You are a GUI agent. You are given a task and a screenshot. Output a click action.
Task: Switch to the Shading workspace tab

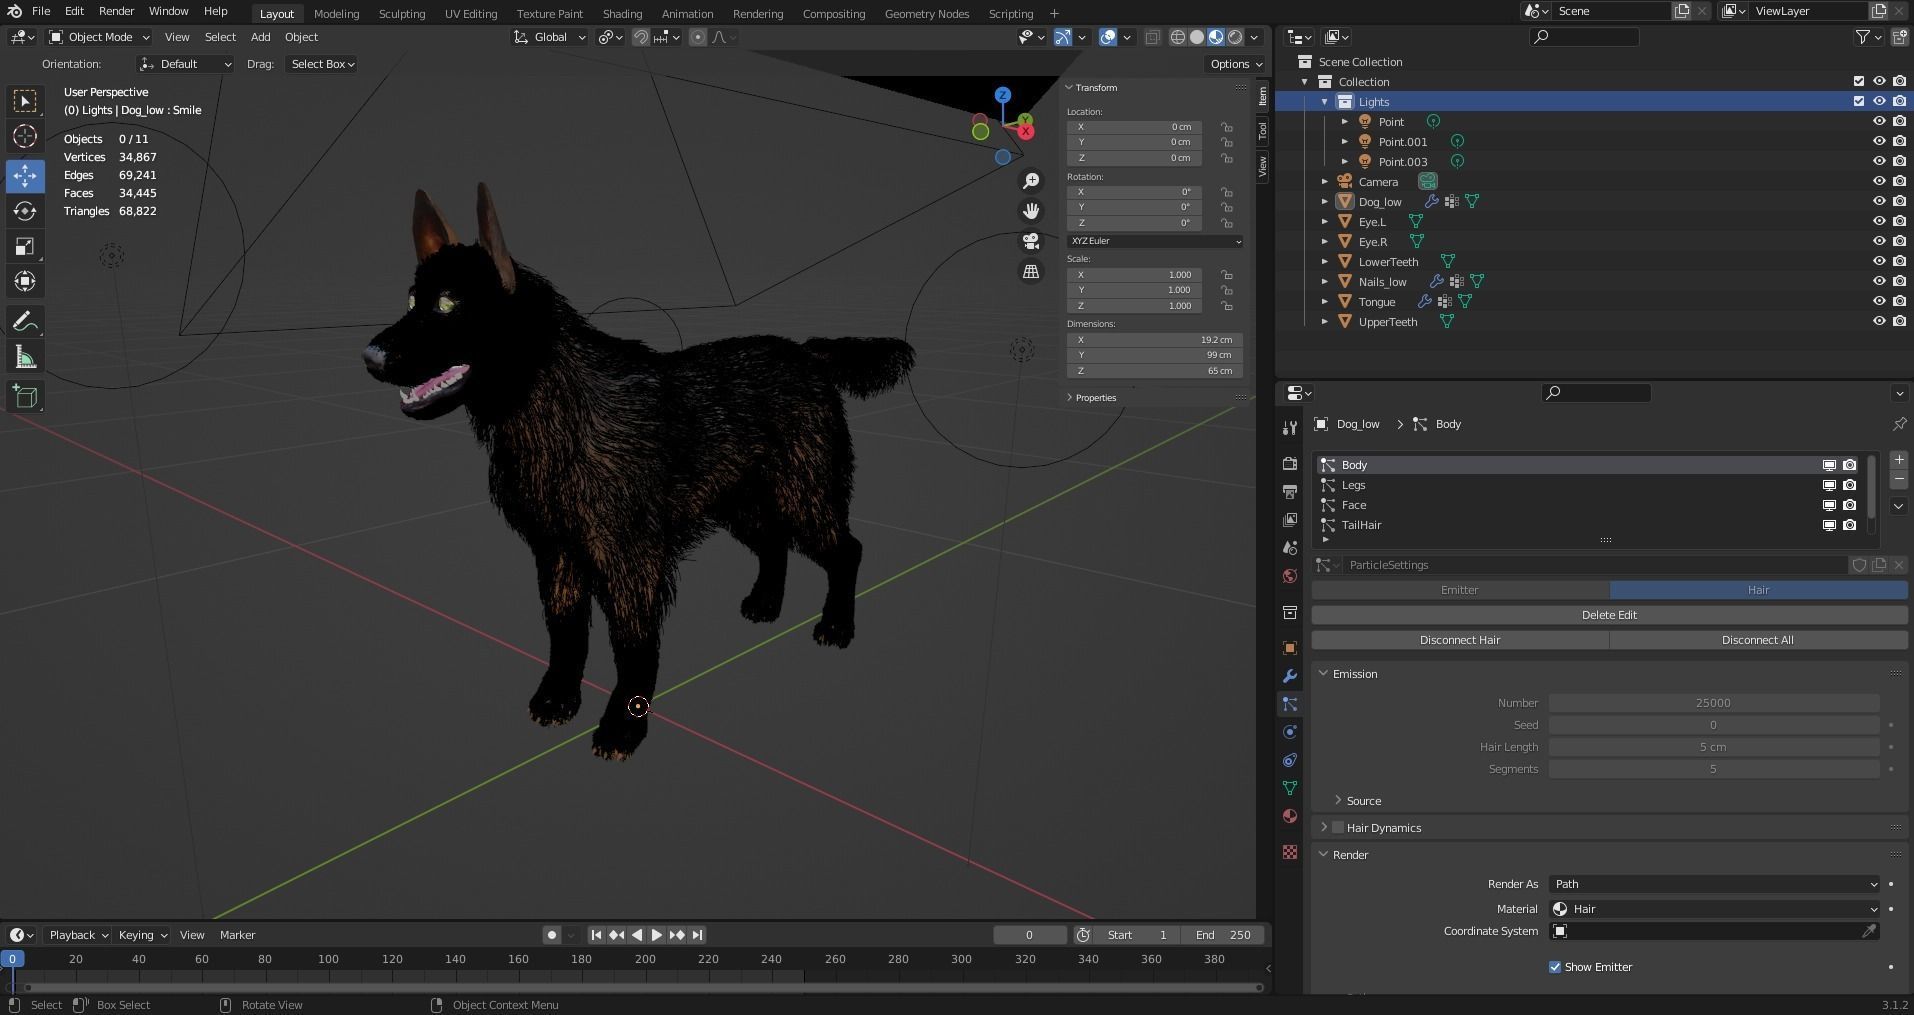coord(622,14)
